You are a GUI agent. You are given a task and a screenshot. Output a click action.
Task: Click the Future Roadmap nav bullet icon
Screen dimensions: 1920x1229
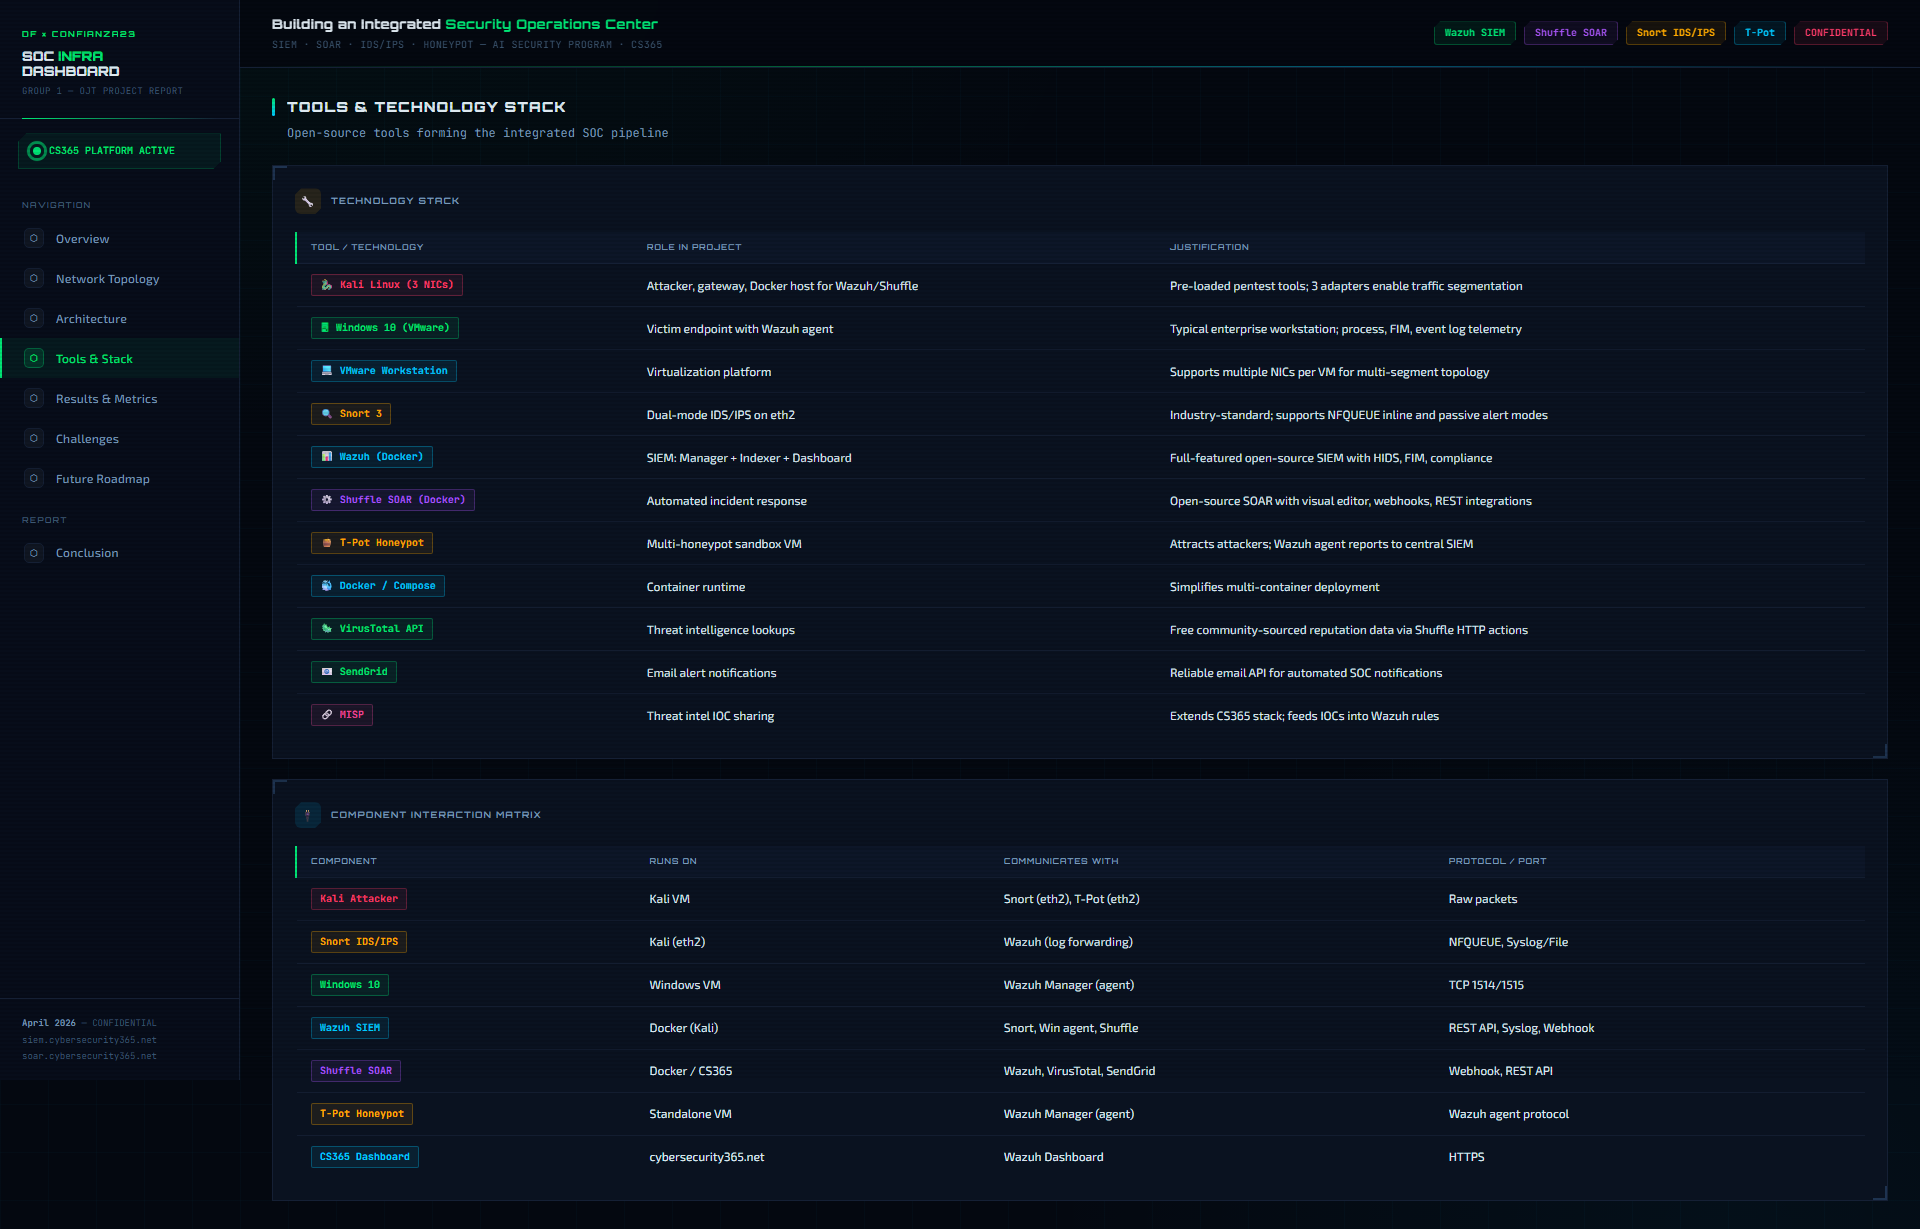point(34,479)
